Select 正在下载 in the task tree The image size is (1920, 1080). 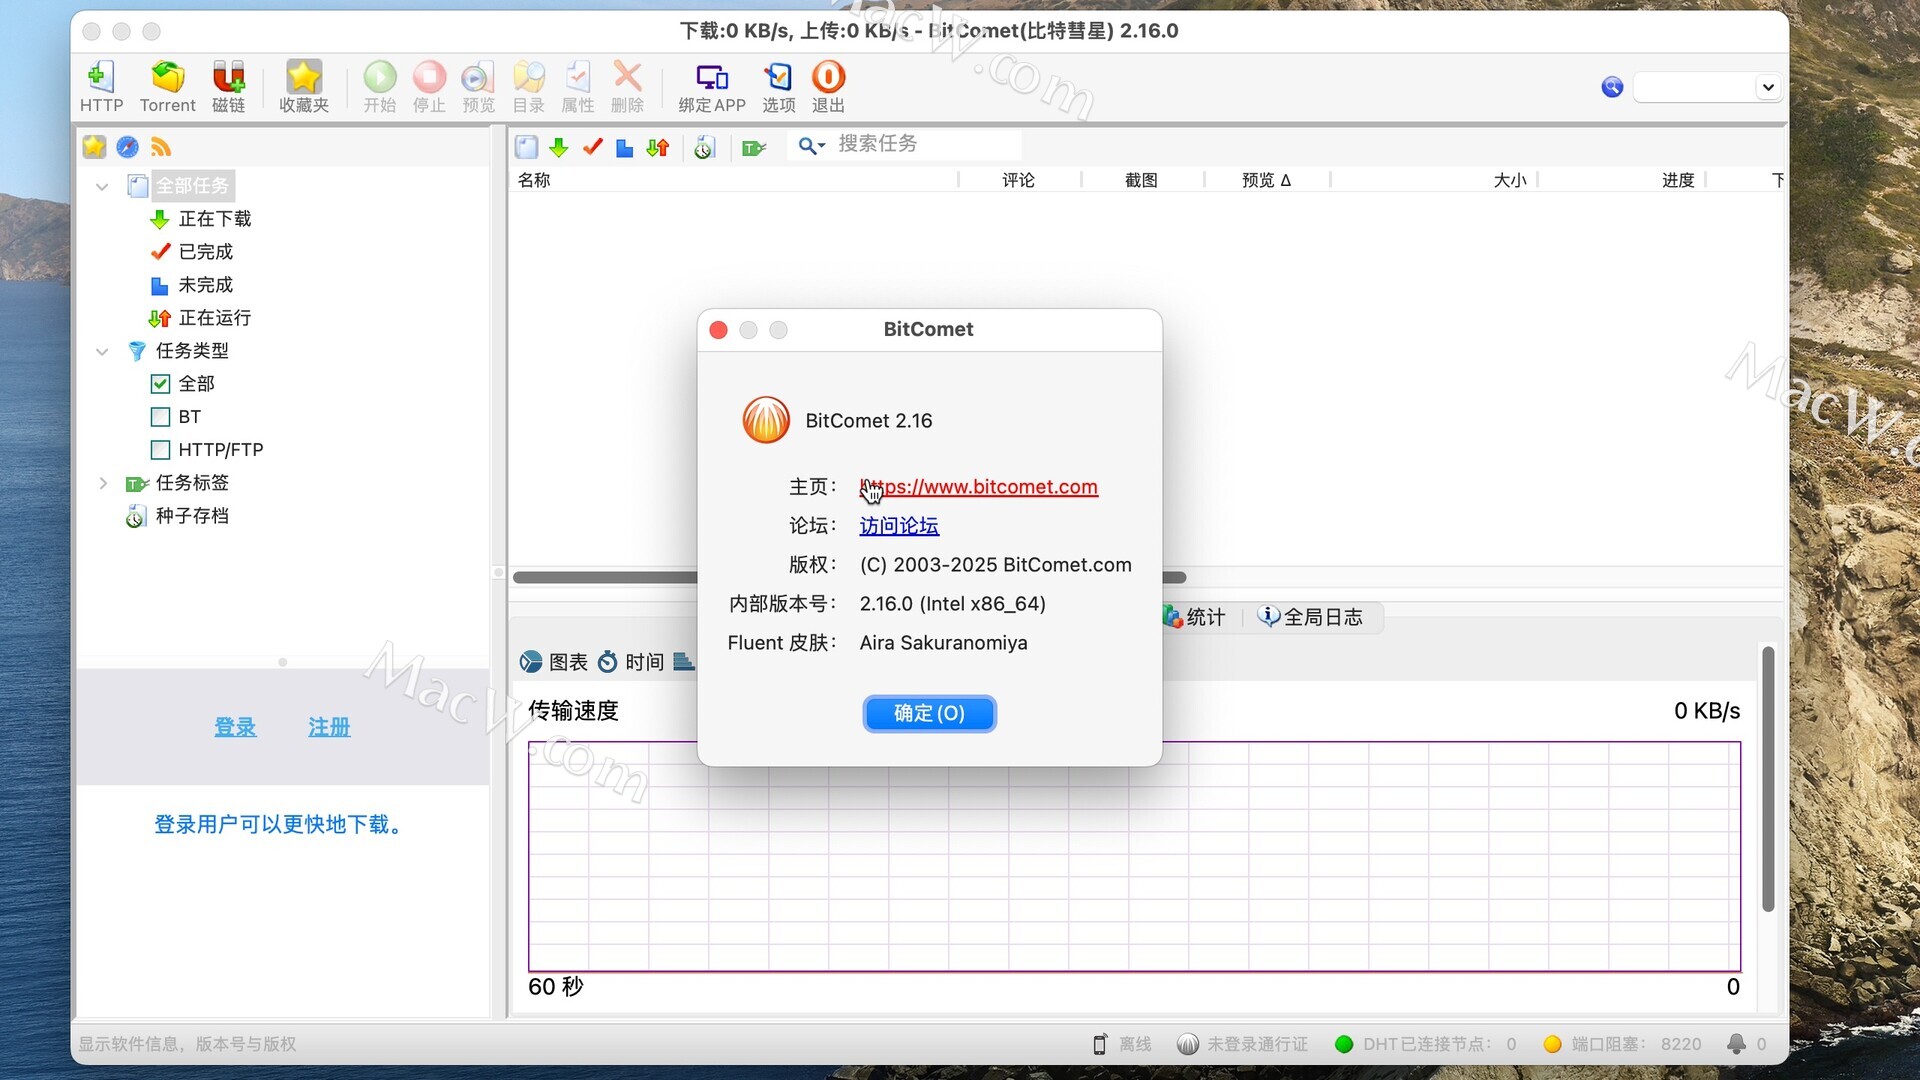coord(200,219)
